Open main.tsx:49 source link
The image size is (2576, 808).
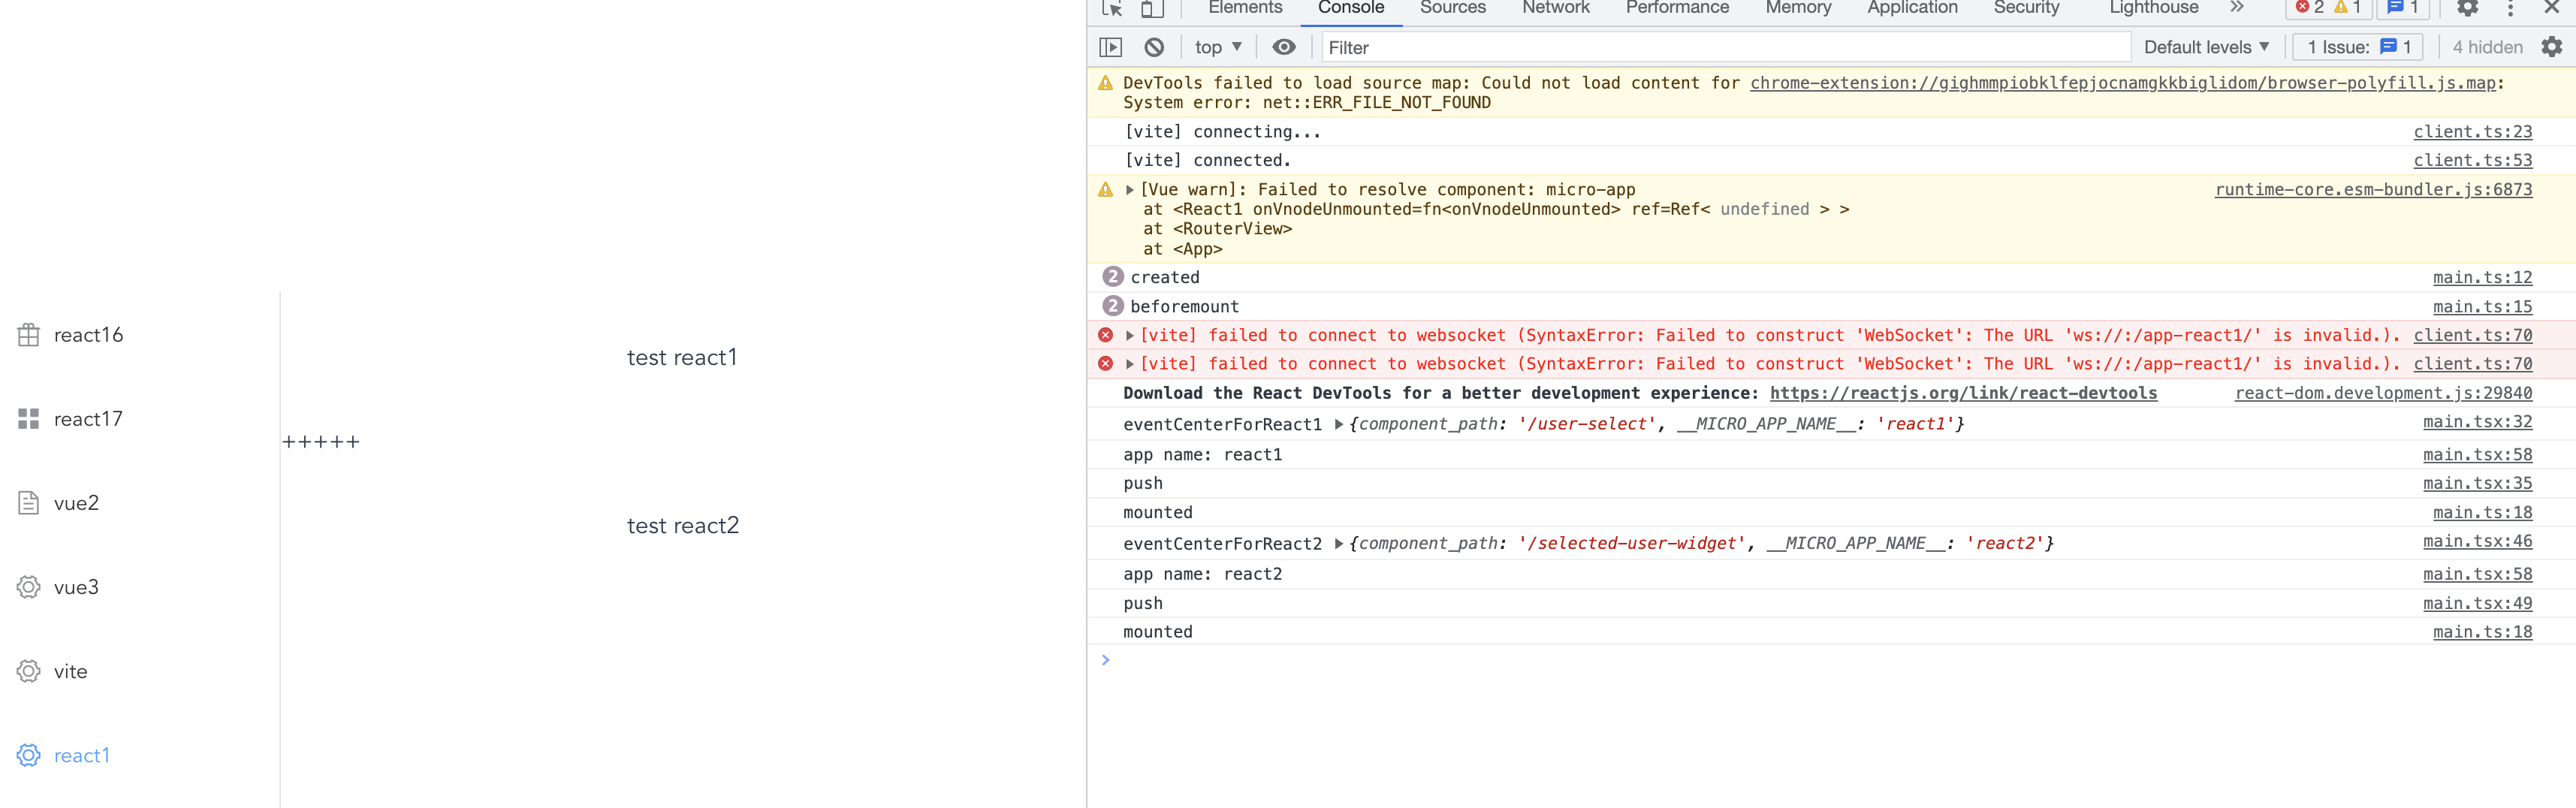2477,604
